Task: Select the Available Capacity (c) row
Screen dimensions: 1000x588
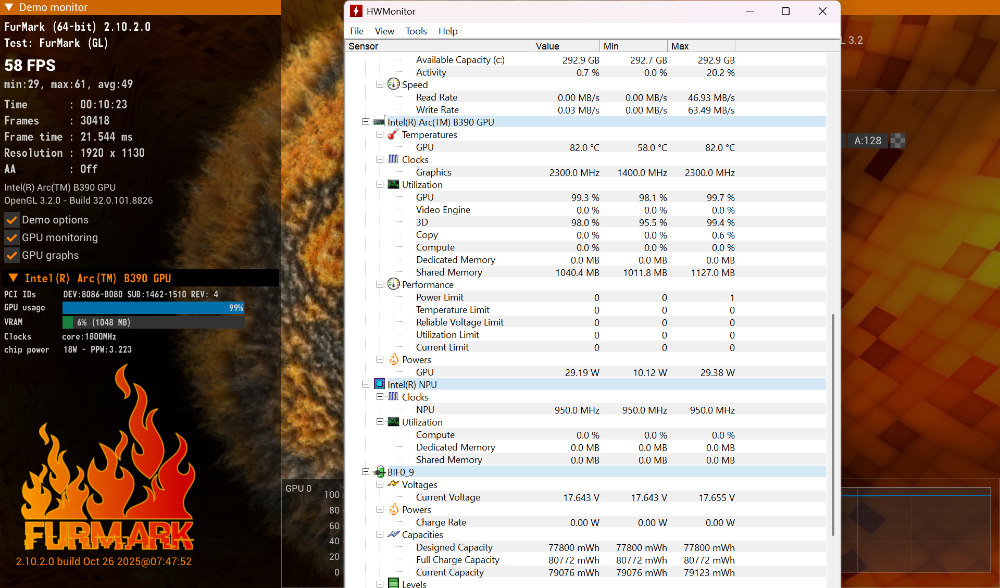Action: click(585, 59)
